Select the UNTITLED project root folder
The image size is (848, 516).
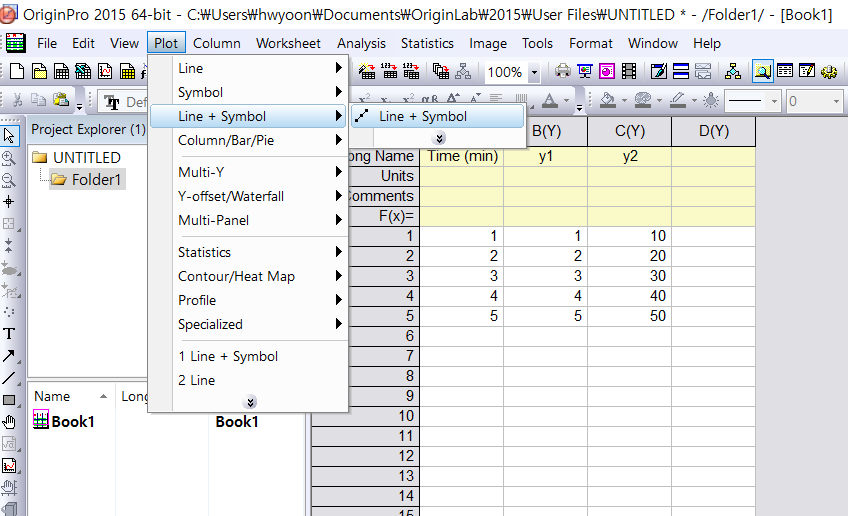point(76,157)
